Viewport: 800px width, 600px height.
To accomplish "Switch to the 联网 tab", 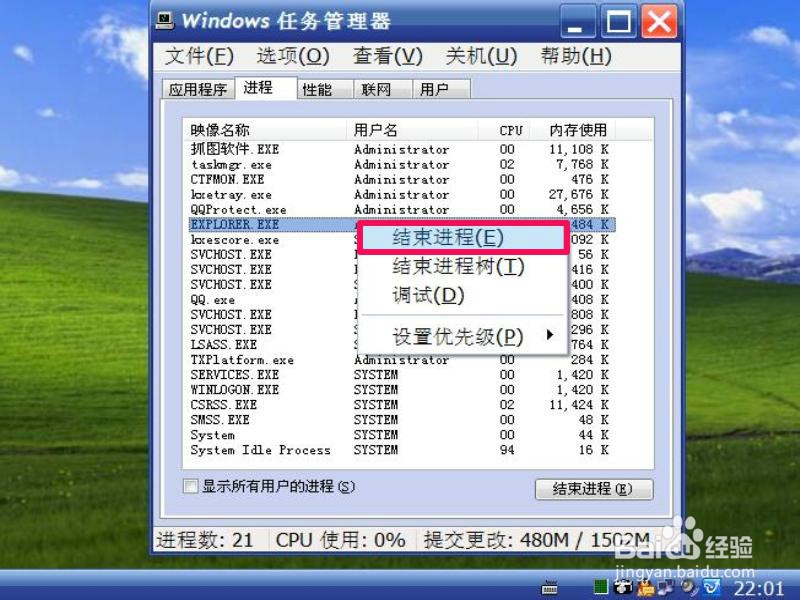I will 376,88.
